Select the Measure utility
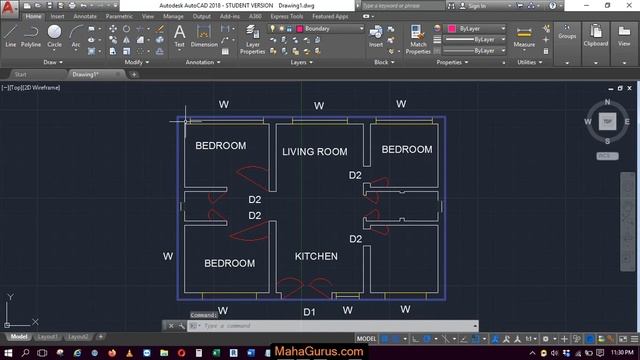 tap(524, 37)
